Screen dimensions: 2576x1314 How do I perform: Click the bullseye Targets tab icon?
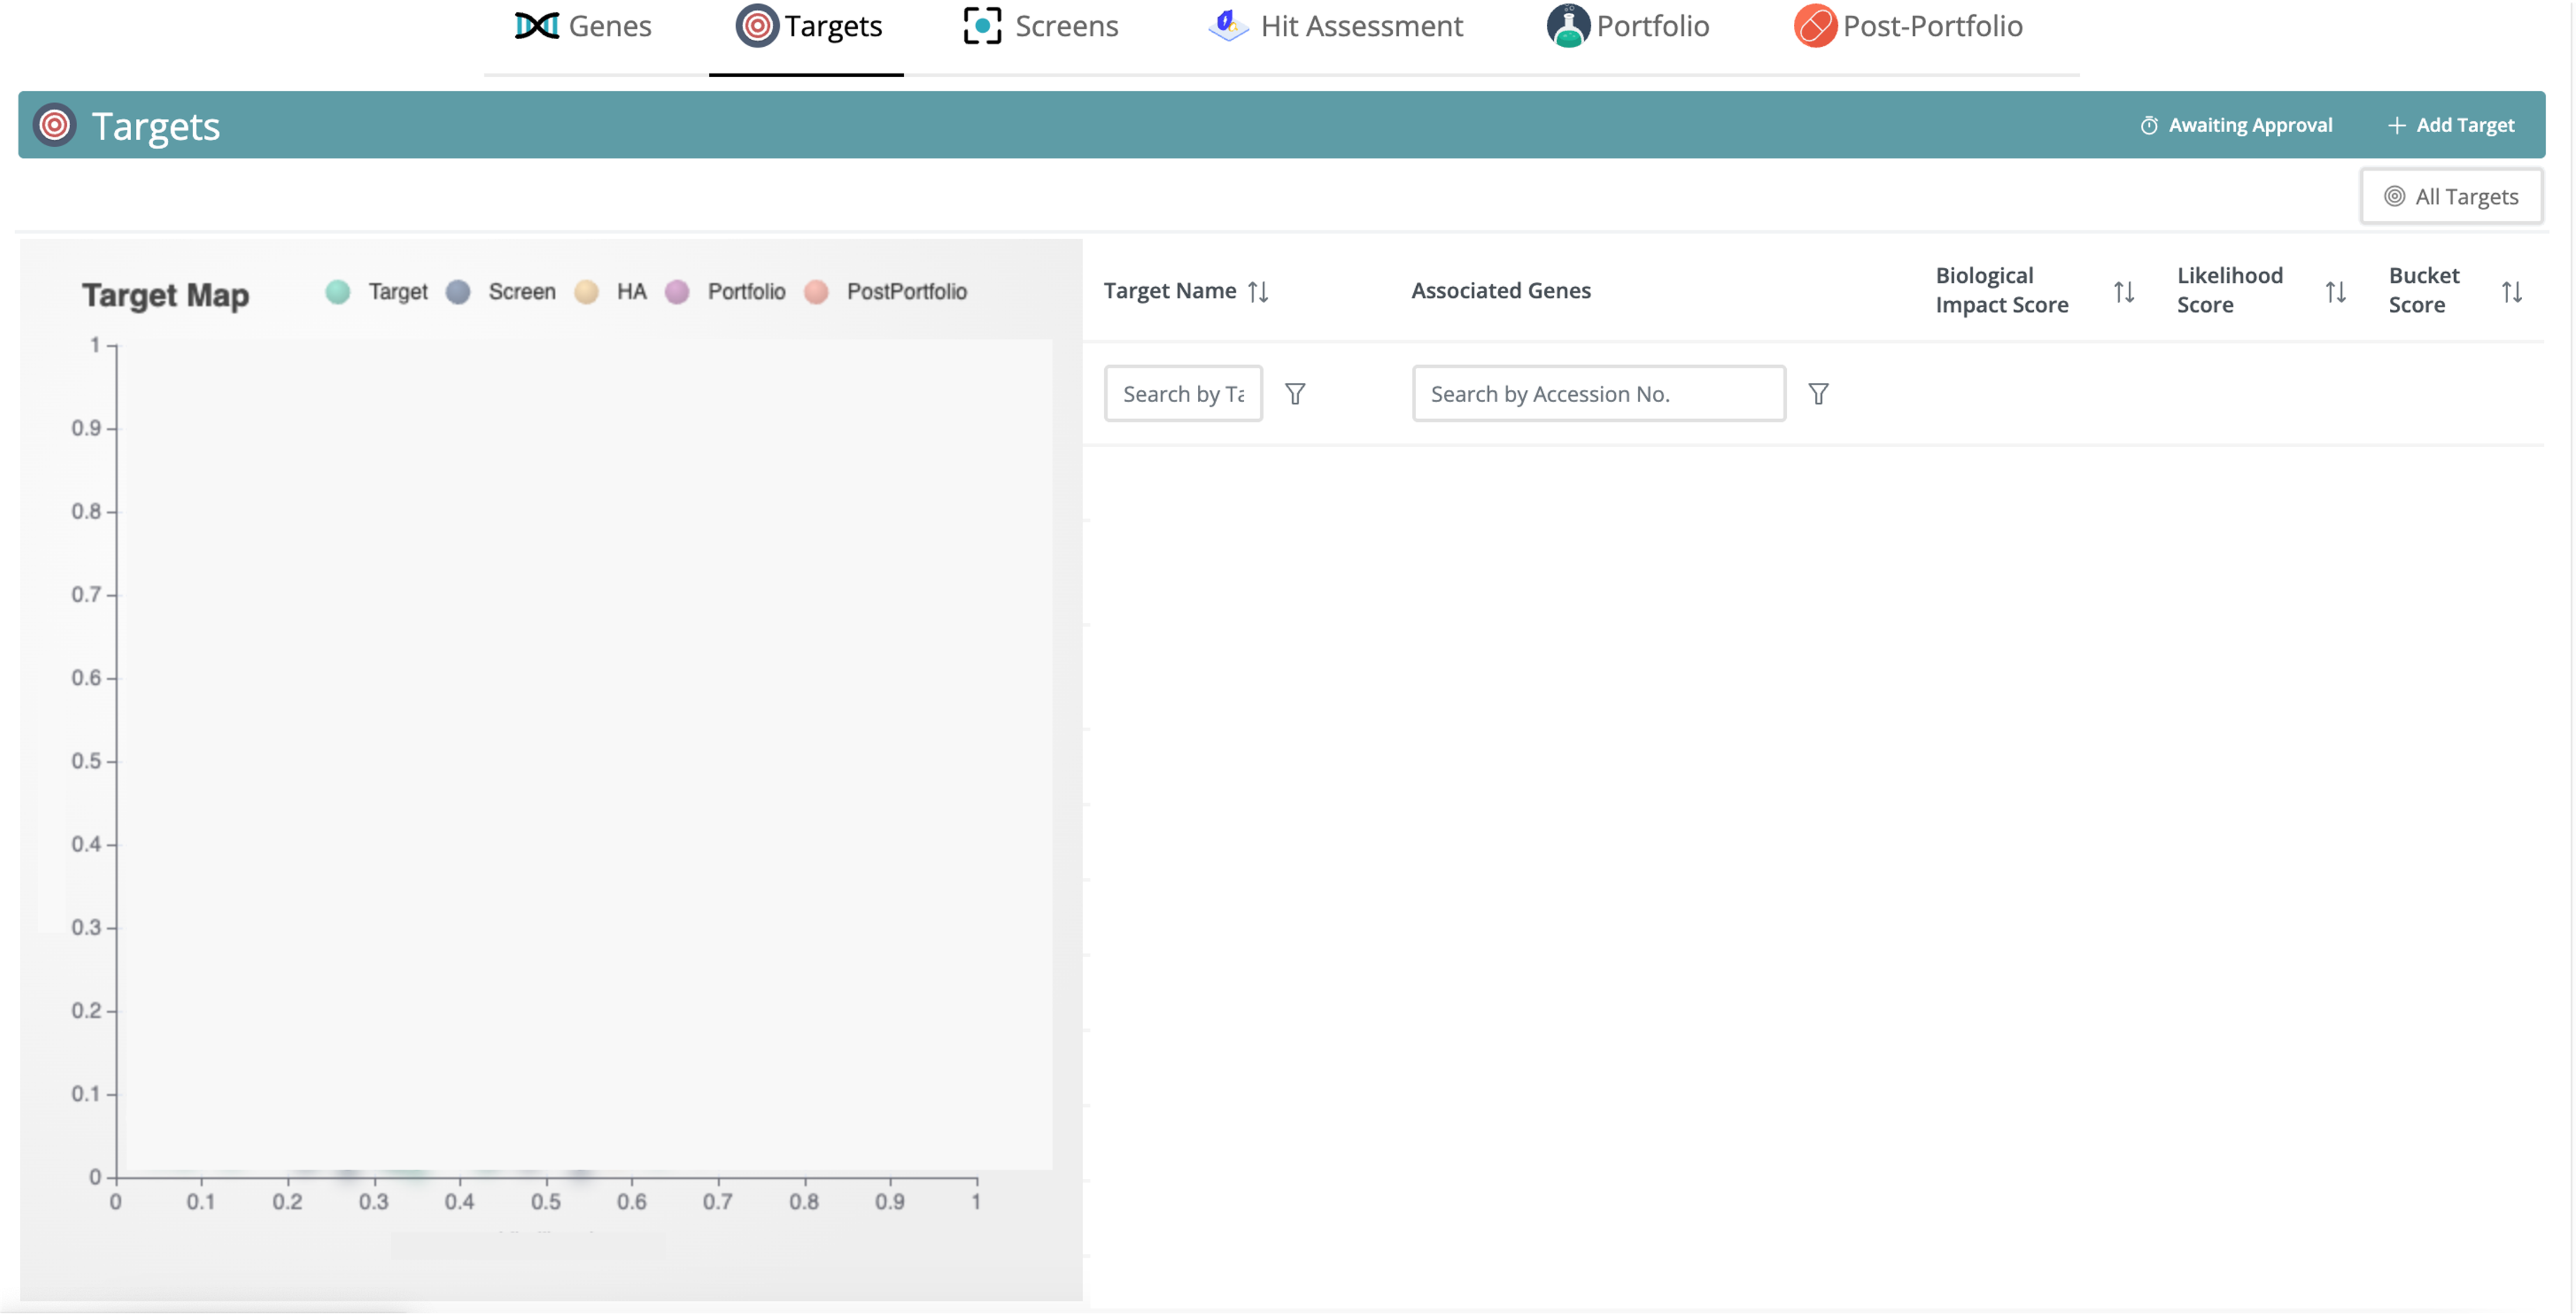point(757,26)
